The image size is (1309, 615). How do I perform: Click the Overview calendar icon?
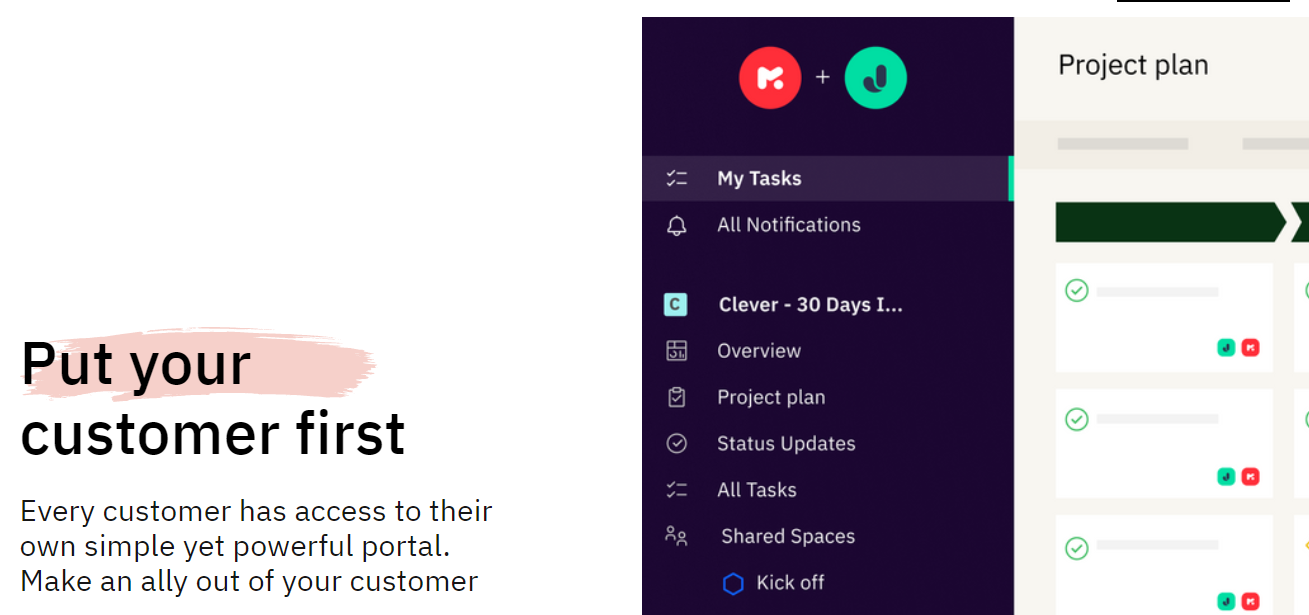point(676,350)
